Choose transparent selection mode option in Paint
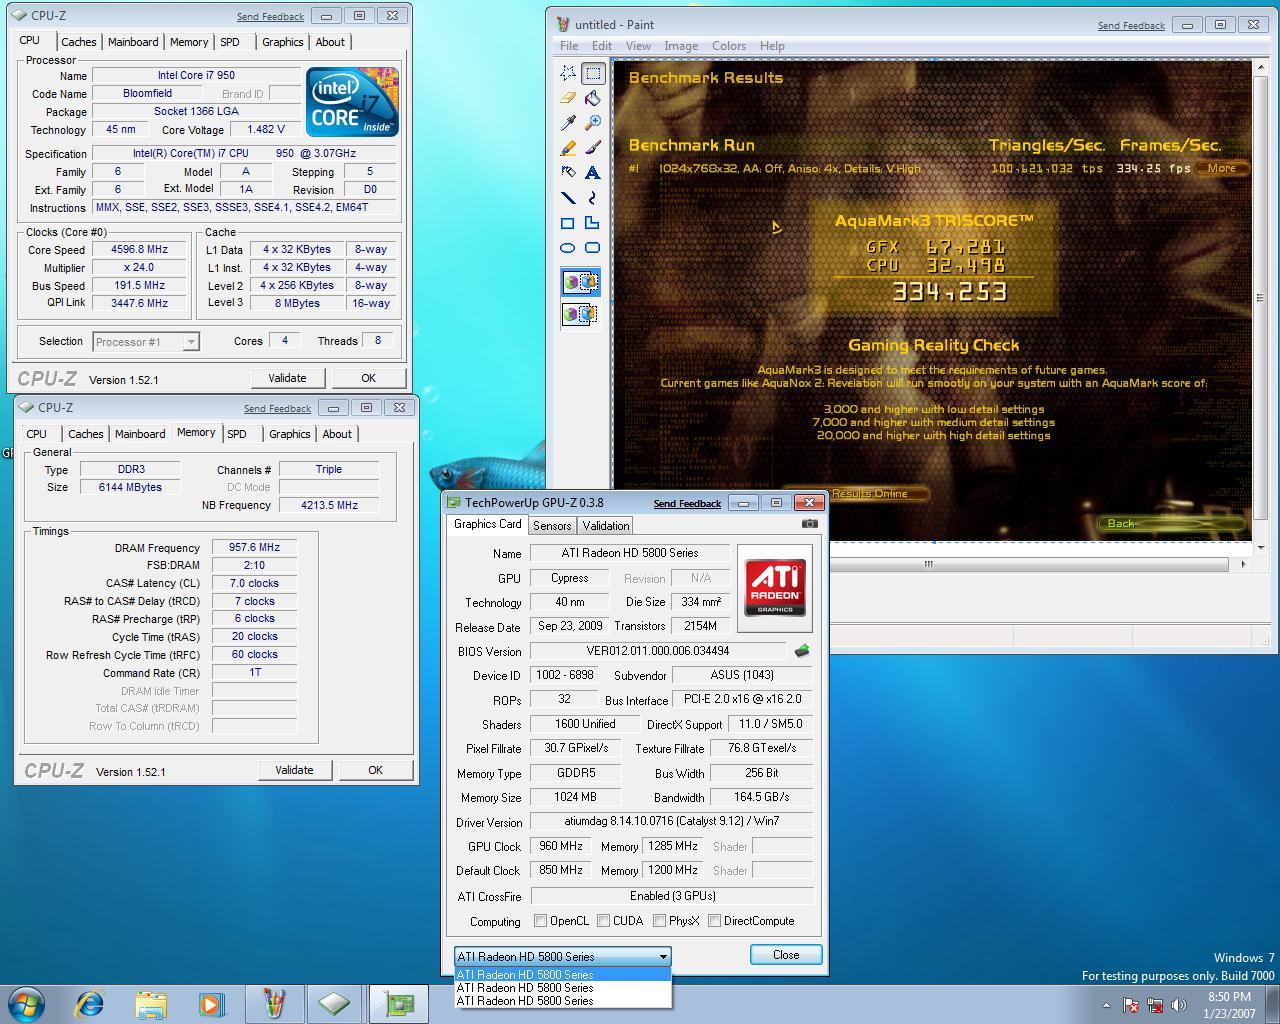Screen dimensions: 1280x1024 pyautogui.click(x=580, y=315)
